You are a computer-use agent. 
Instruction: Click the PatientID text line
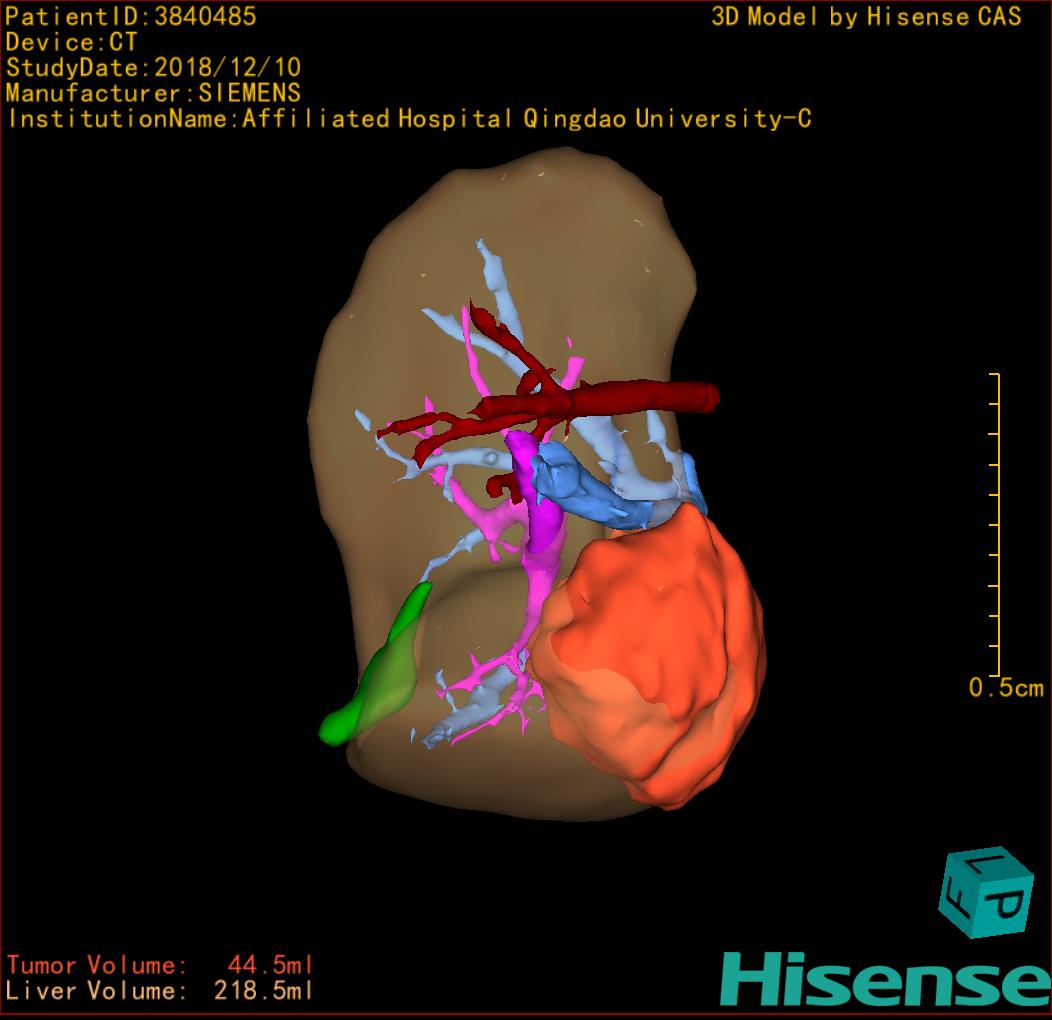tap(131, 16)
